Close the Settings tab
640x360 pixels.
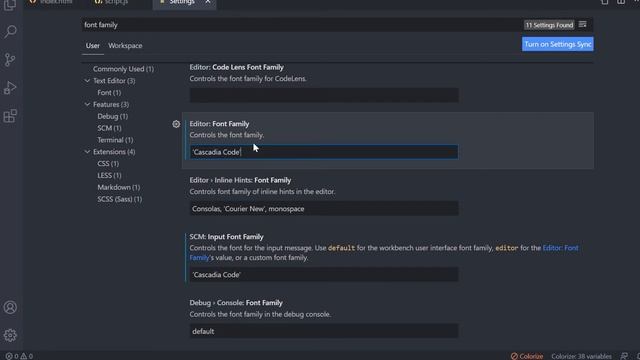208,2
